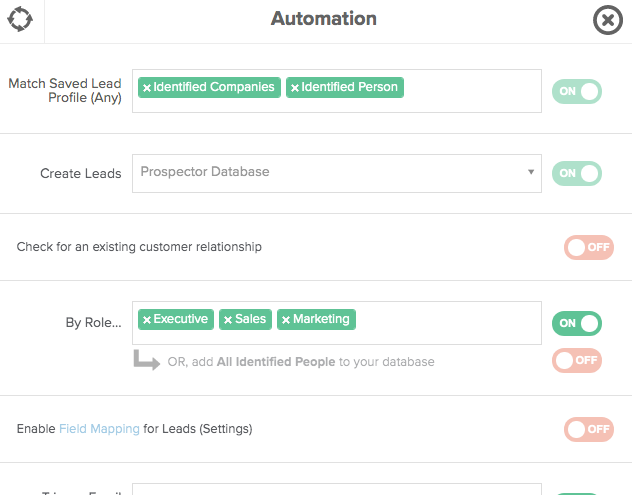Toggle Match Saved Lead Profile switch
This screenshot has height=495, width=632.
coord(577,92)
